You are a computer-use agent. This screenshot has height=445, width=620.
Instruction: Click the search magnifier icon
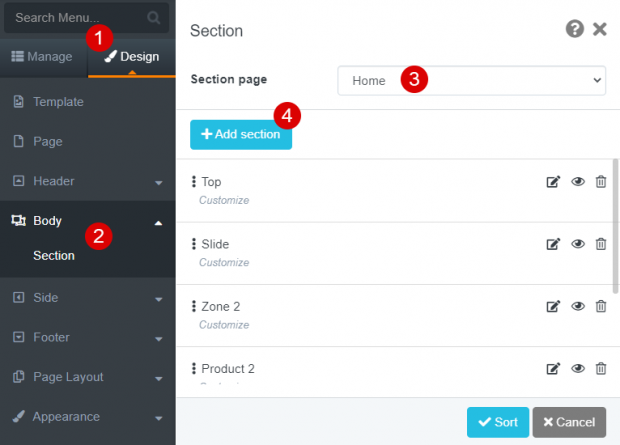(x=153, y=18)
